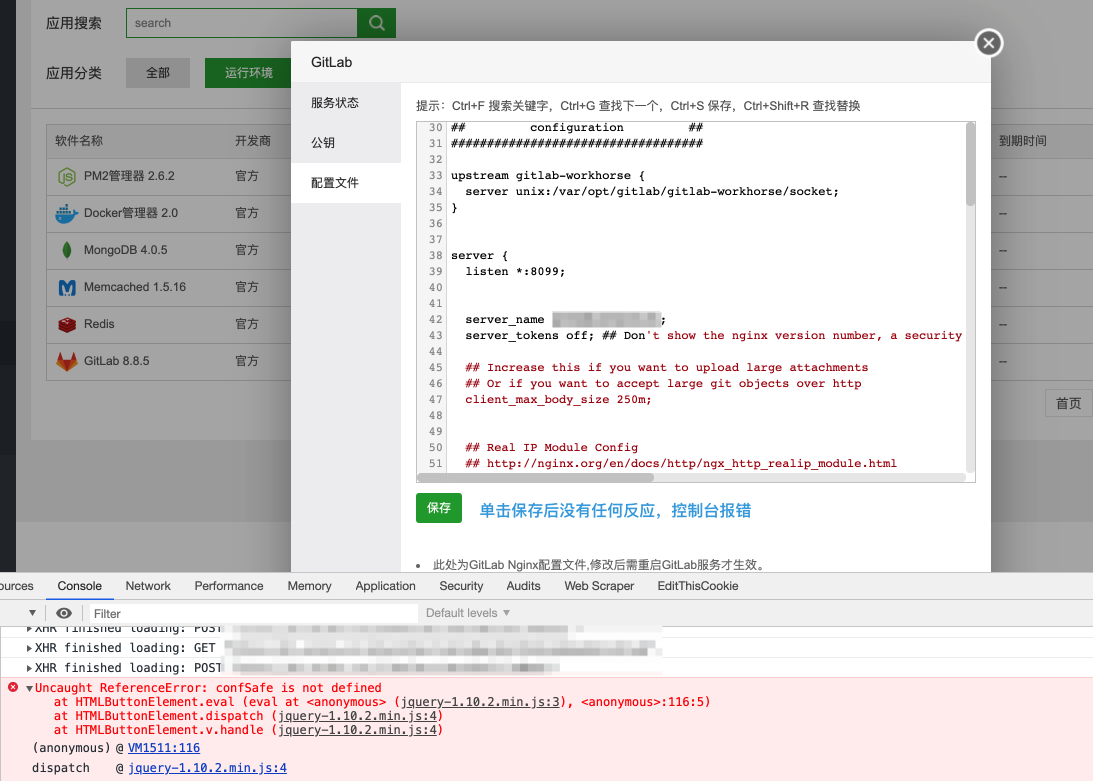Click the editor vertical scrollbar thumb
Viewport: 1093px width, 781px height.
point(970,165)
